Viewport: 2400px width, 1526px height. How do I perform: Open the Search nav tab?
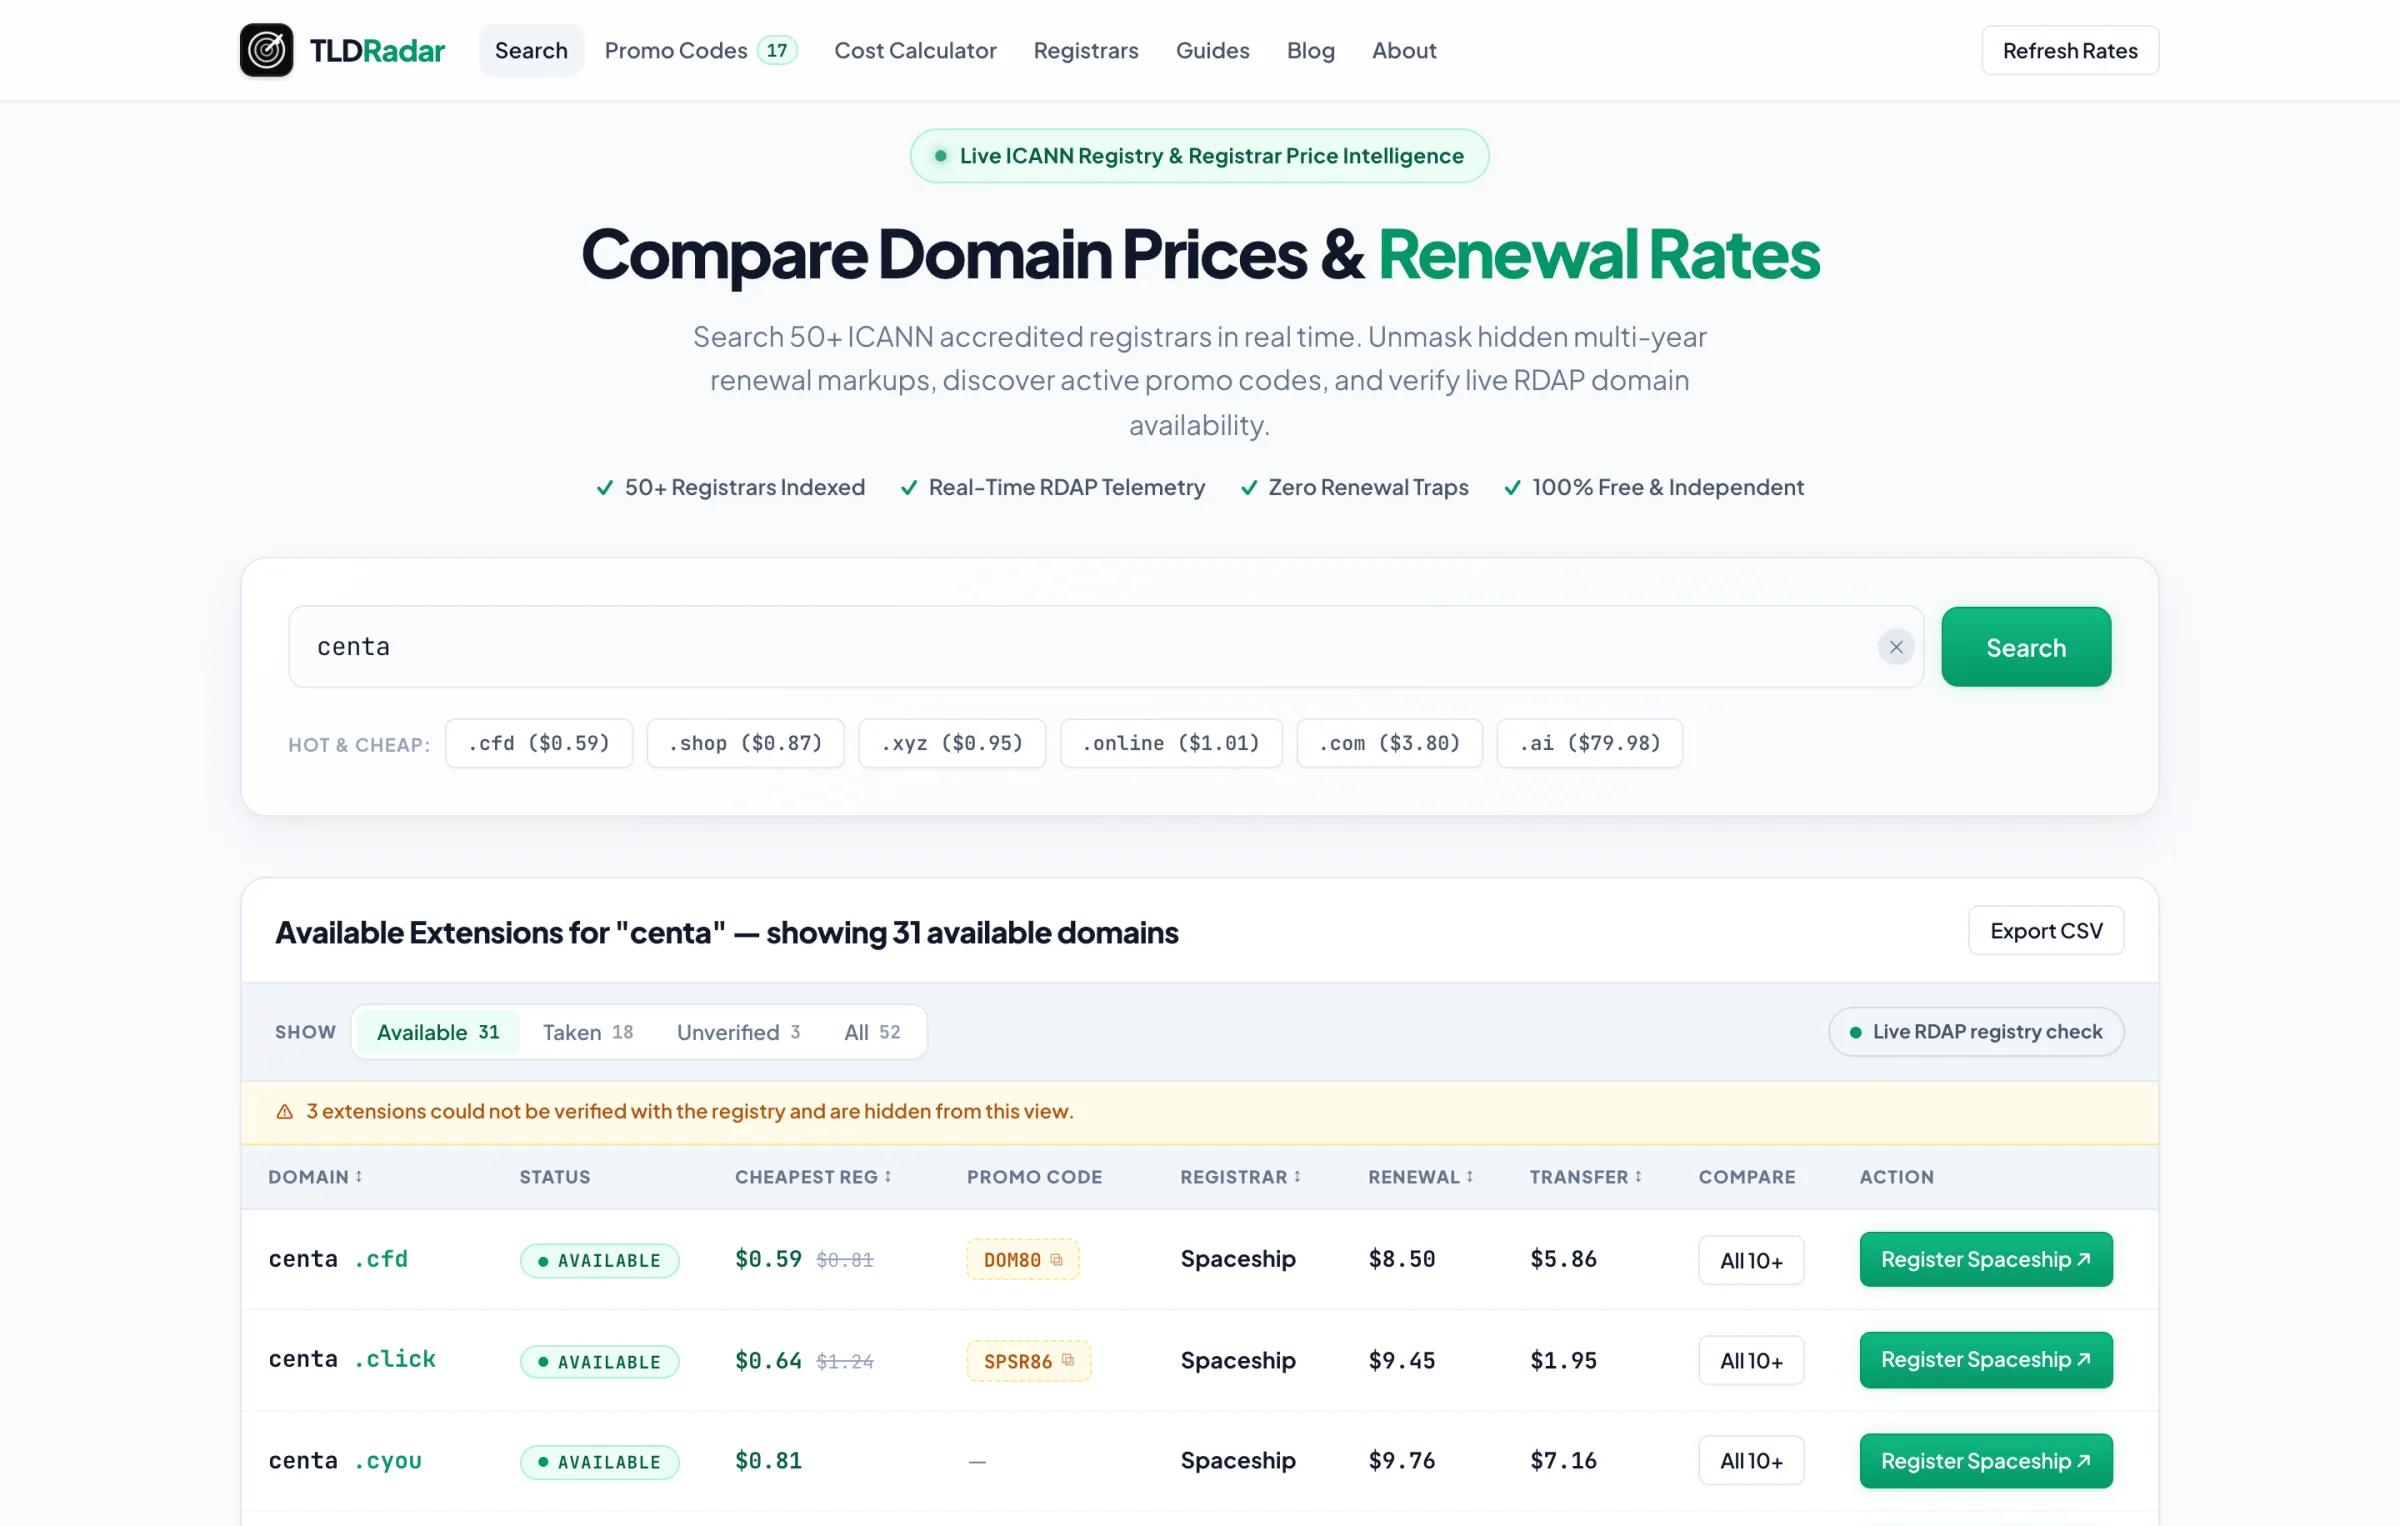(531, 50)
